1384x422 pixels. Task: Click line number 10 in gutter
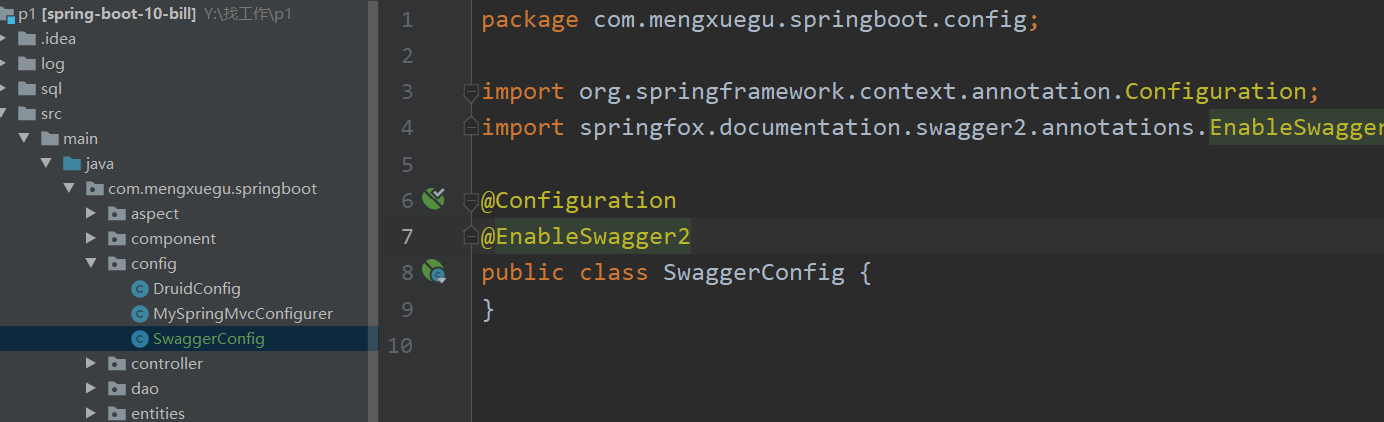tap(400, 346)
